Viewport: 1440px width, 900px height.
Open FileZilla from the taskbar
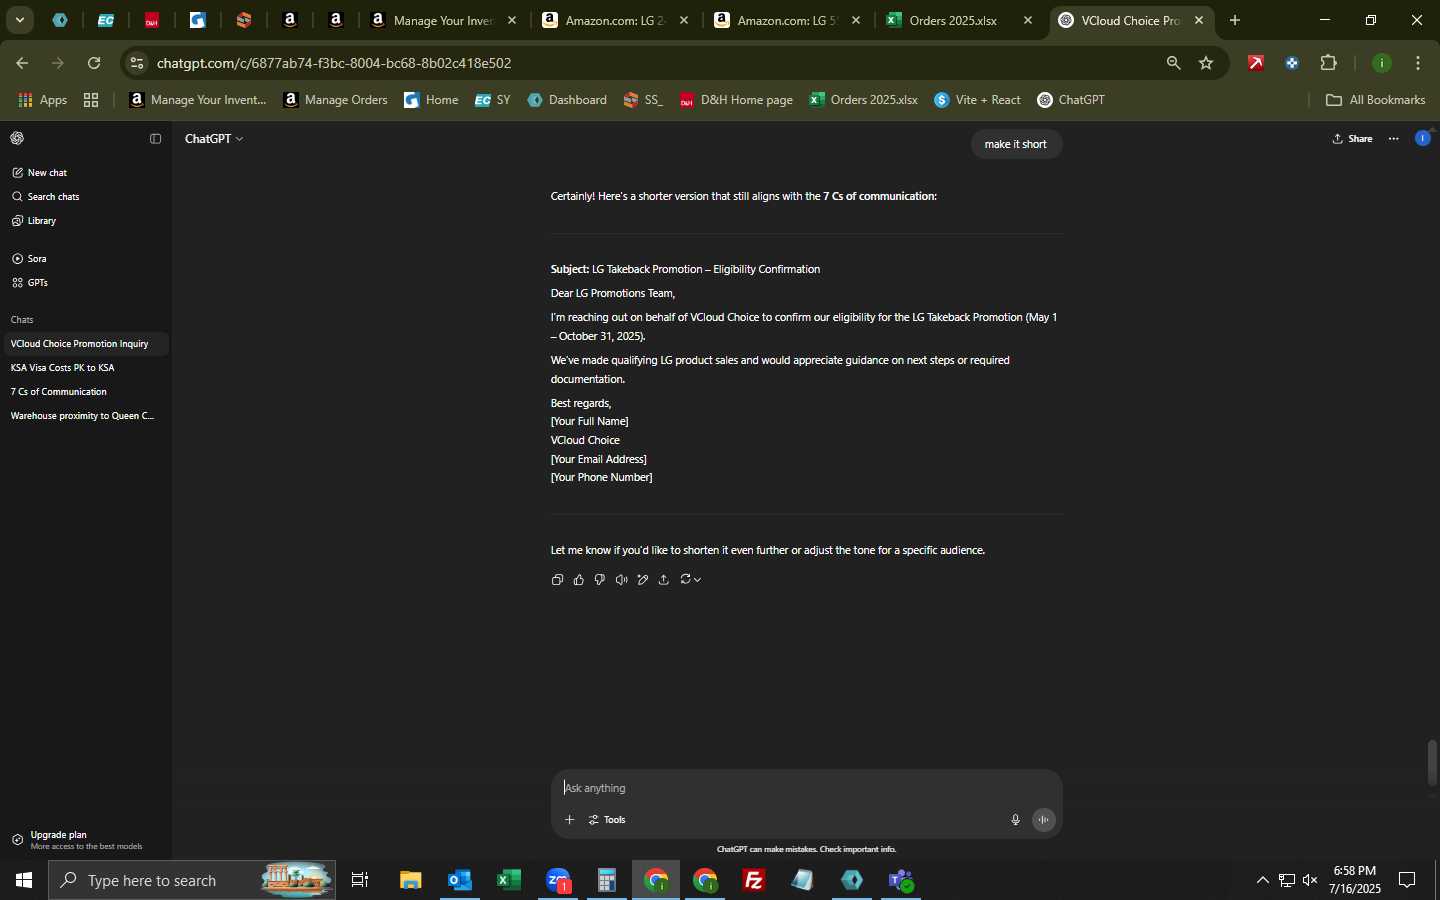click(x=754, y=881)
